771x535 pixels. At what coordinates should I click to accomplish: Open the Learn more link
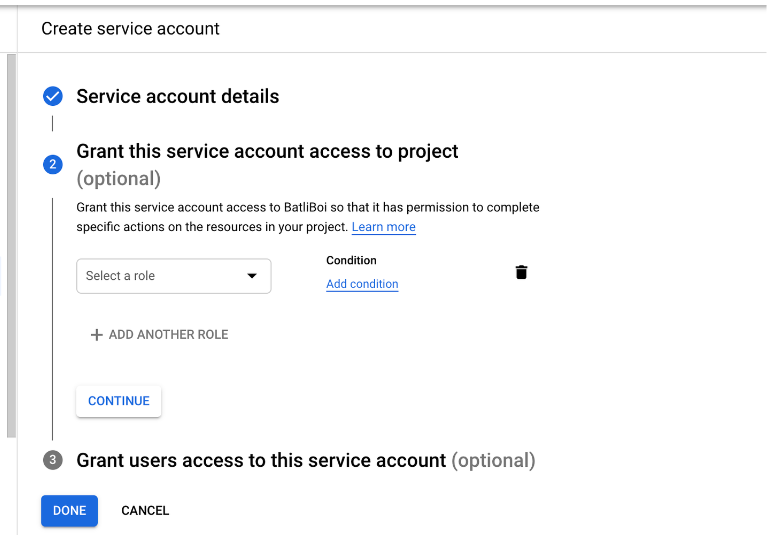tap(383, 227)
